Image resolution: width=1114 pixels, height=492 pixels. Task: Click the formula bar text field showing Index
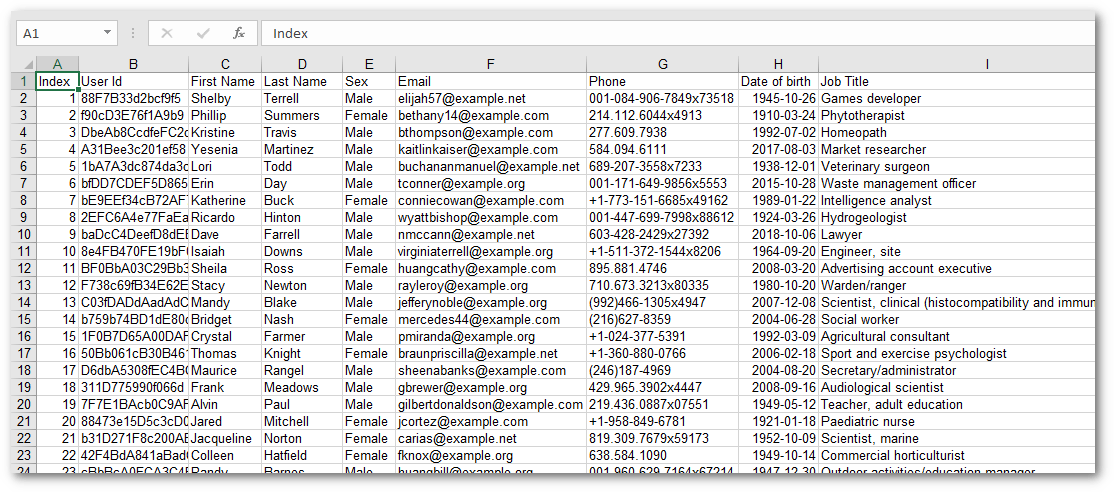(678, 33)
